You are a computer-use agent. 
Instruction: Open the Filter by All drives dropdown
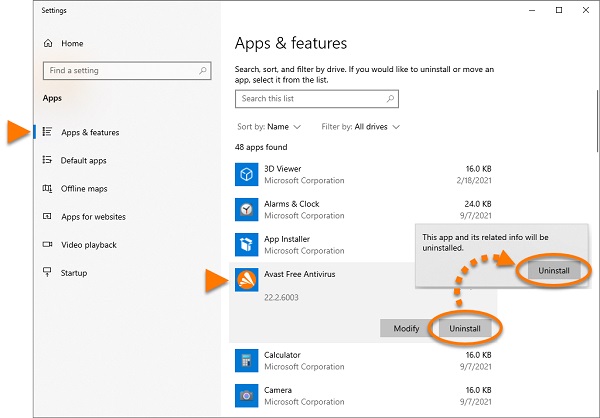[360, 127]
